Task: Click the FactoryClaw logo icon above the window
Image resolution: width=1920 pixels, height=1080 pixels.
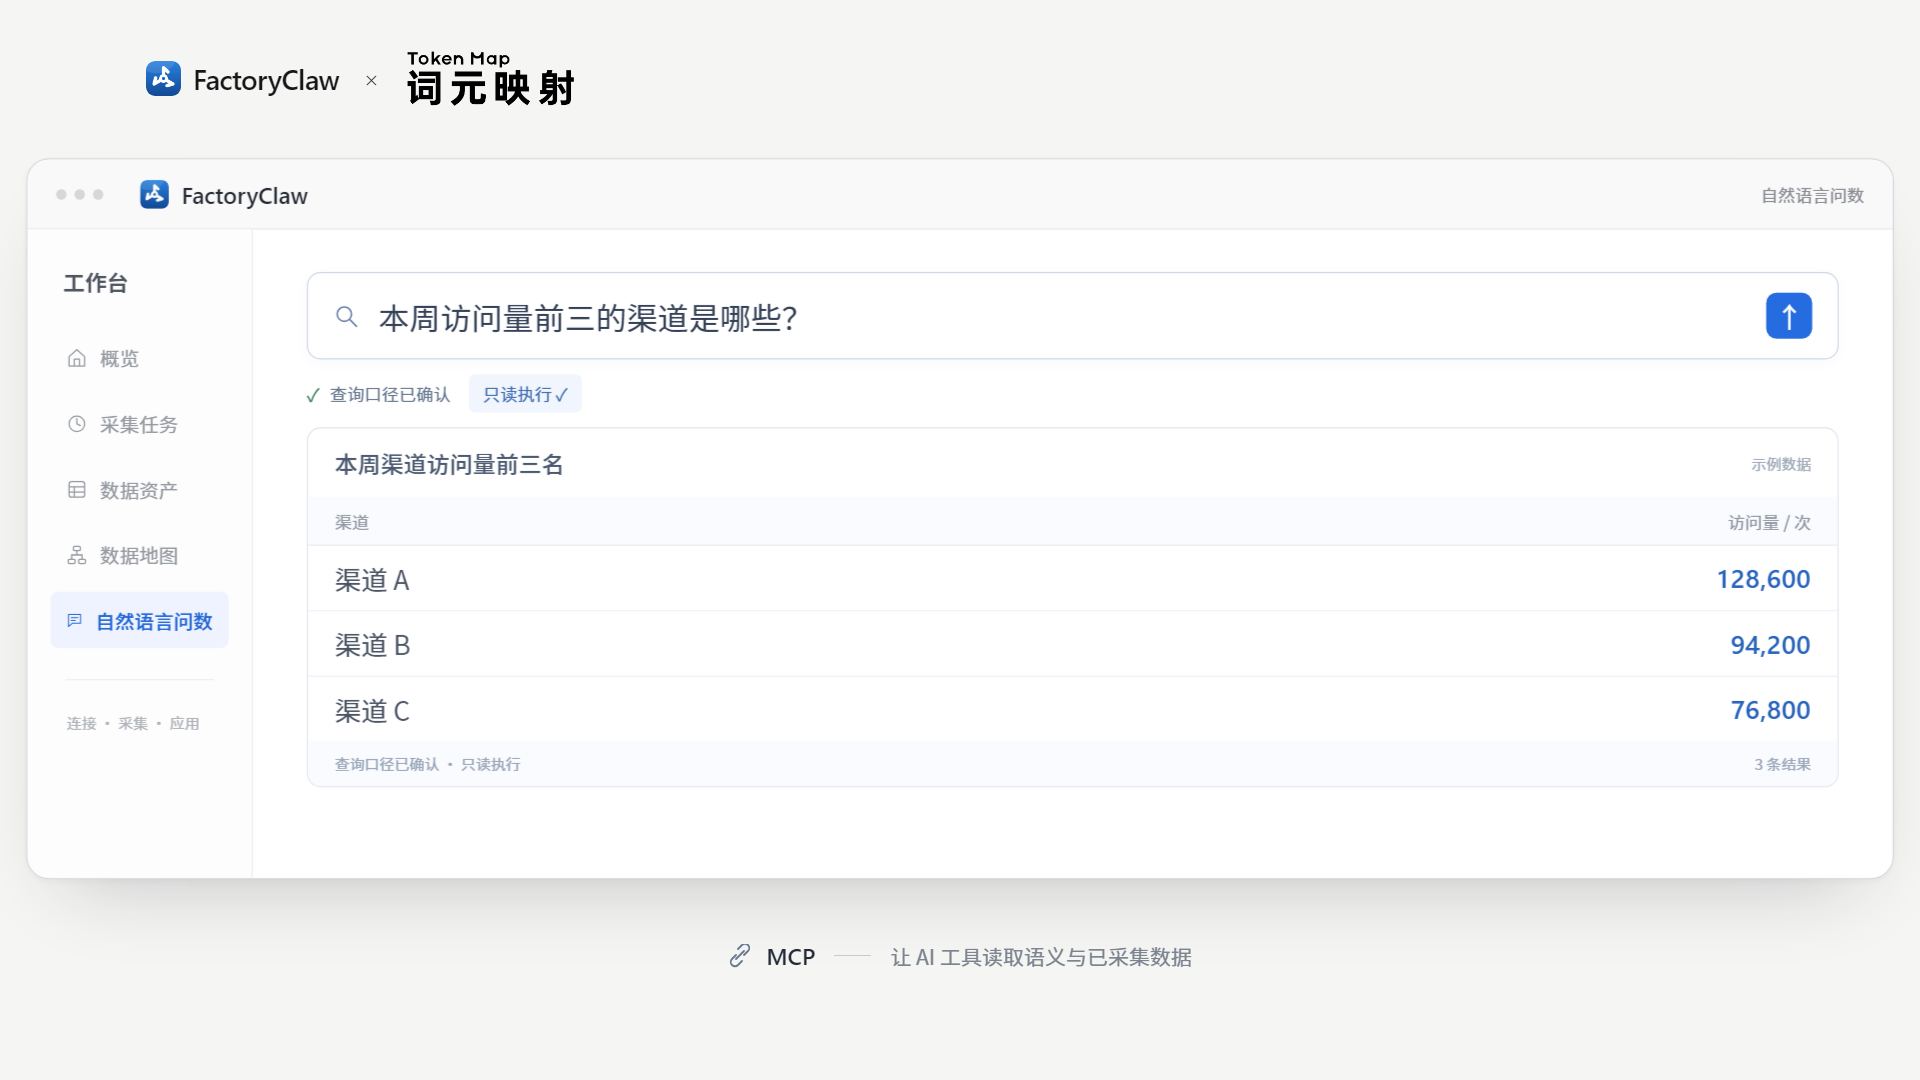Action: [163, 78]
